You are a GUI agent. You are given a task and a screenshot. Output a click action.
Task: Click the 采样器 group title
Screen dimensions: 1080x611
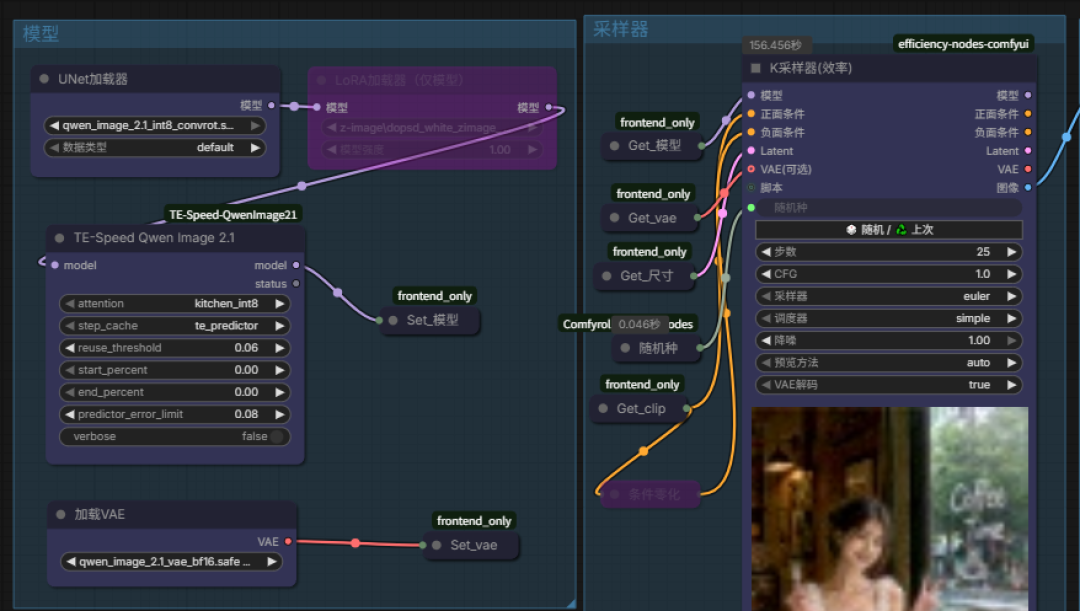click(x=621, y=29)
